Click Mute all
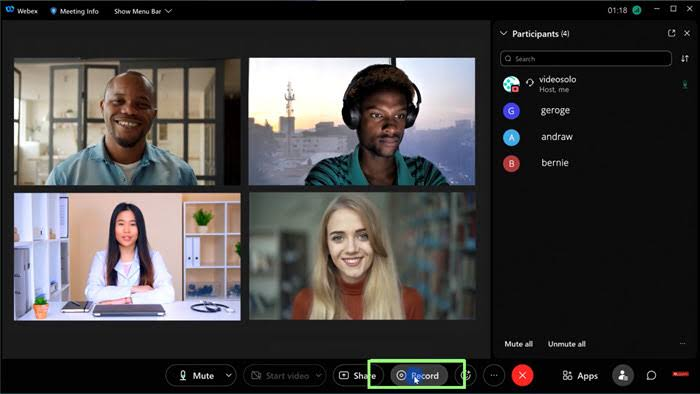The width and height of the screenshot is (700, 394). click(x=518, y=344)
